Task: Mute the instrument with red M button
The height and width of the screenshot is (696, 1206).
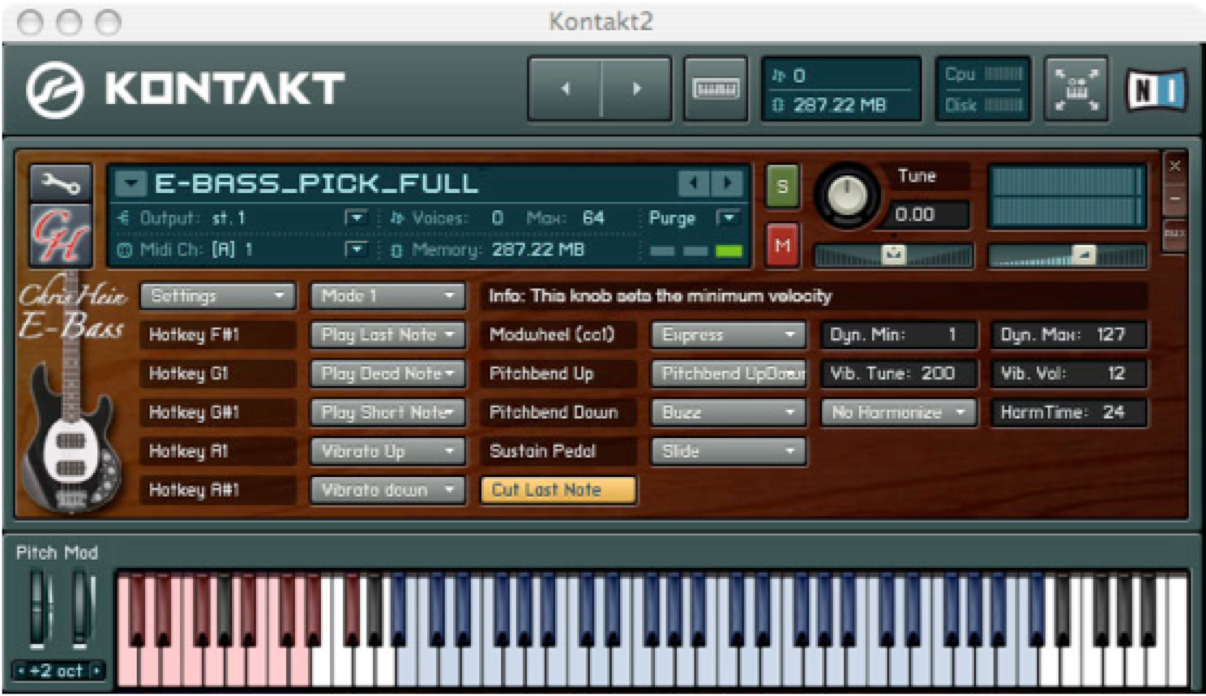Action: (x=782, y=244)
